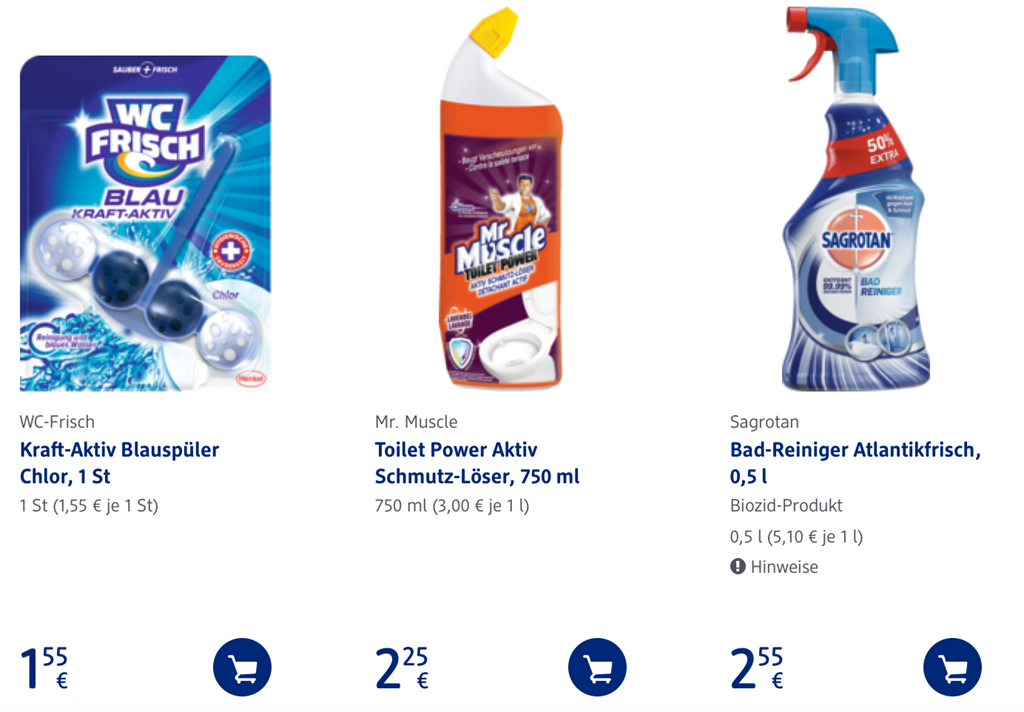Open Mr Muscle bottle product image

pos(500,198)
